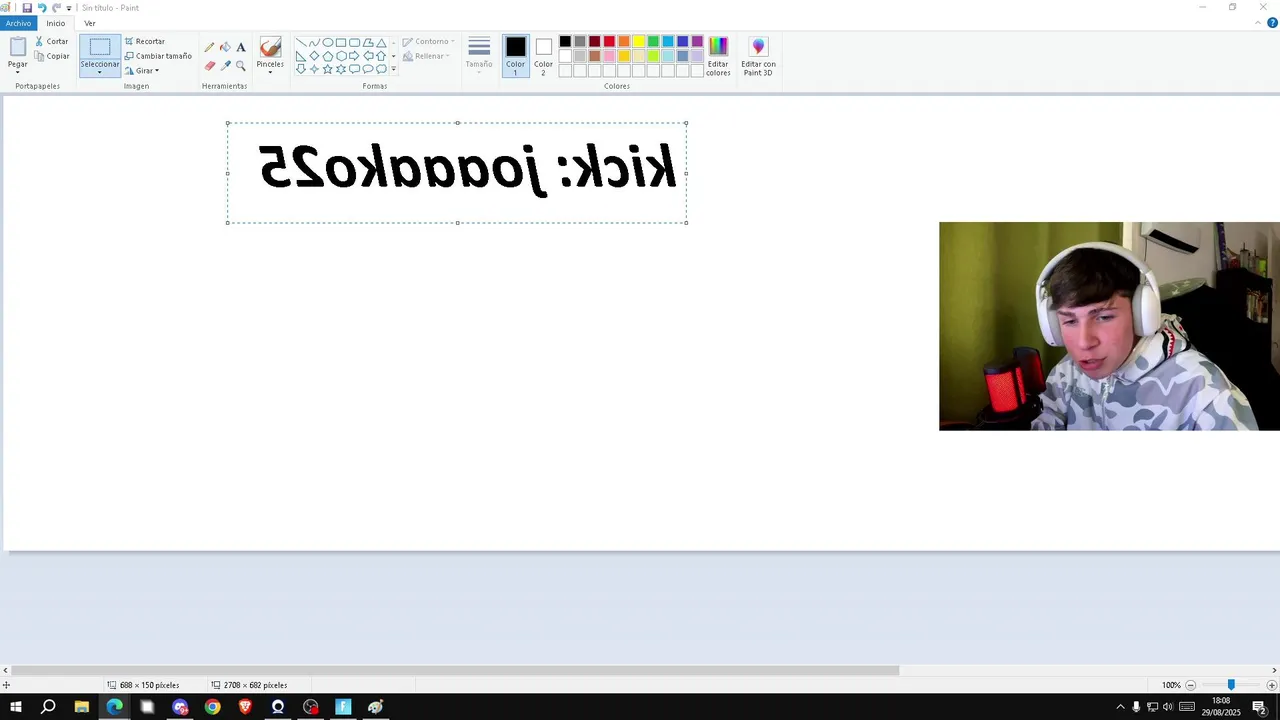
Task: Toggle the Seleccionar rectangular selection tool
Action: click(x=100, y=47)
